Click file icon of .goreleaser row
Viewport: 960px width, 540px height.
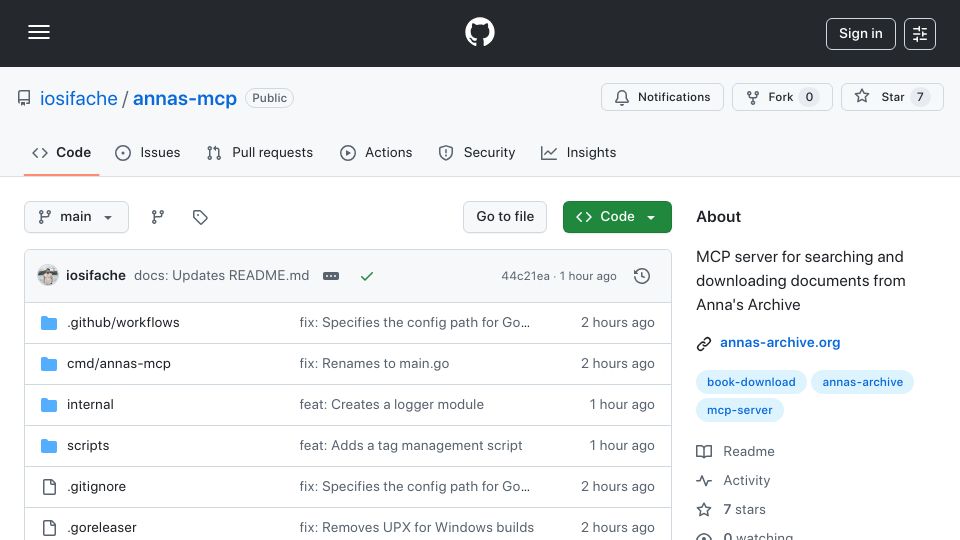pyautogui.click(x=49, y=528)
